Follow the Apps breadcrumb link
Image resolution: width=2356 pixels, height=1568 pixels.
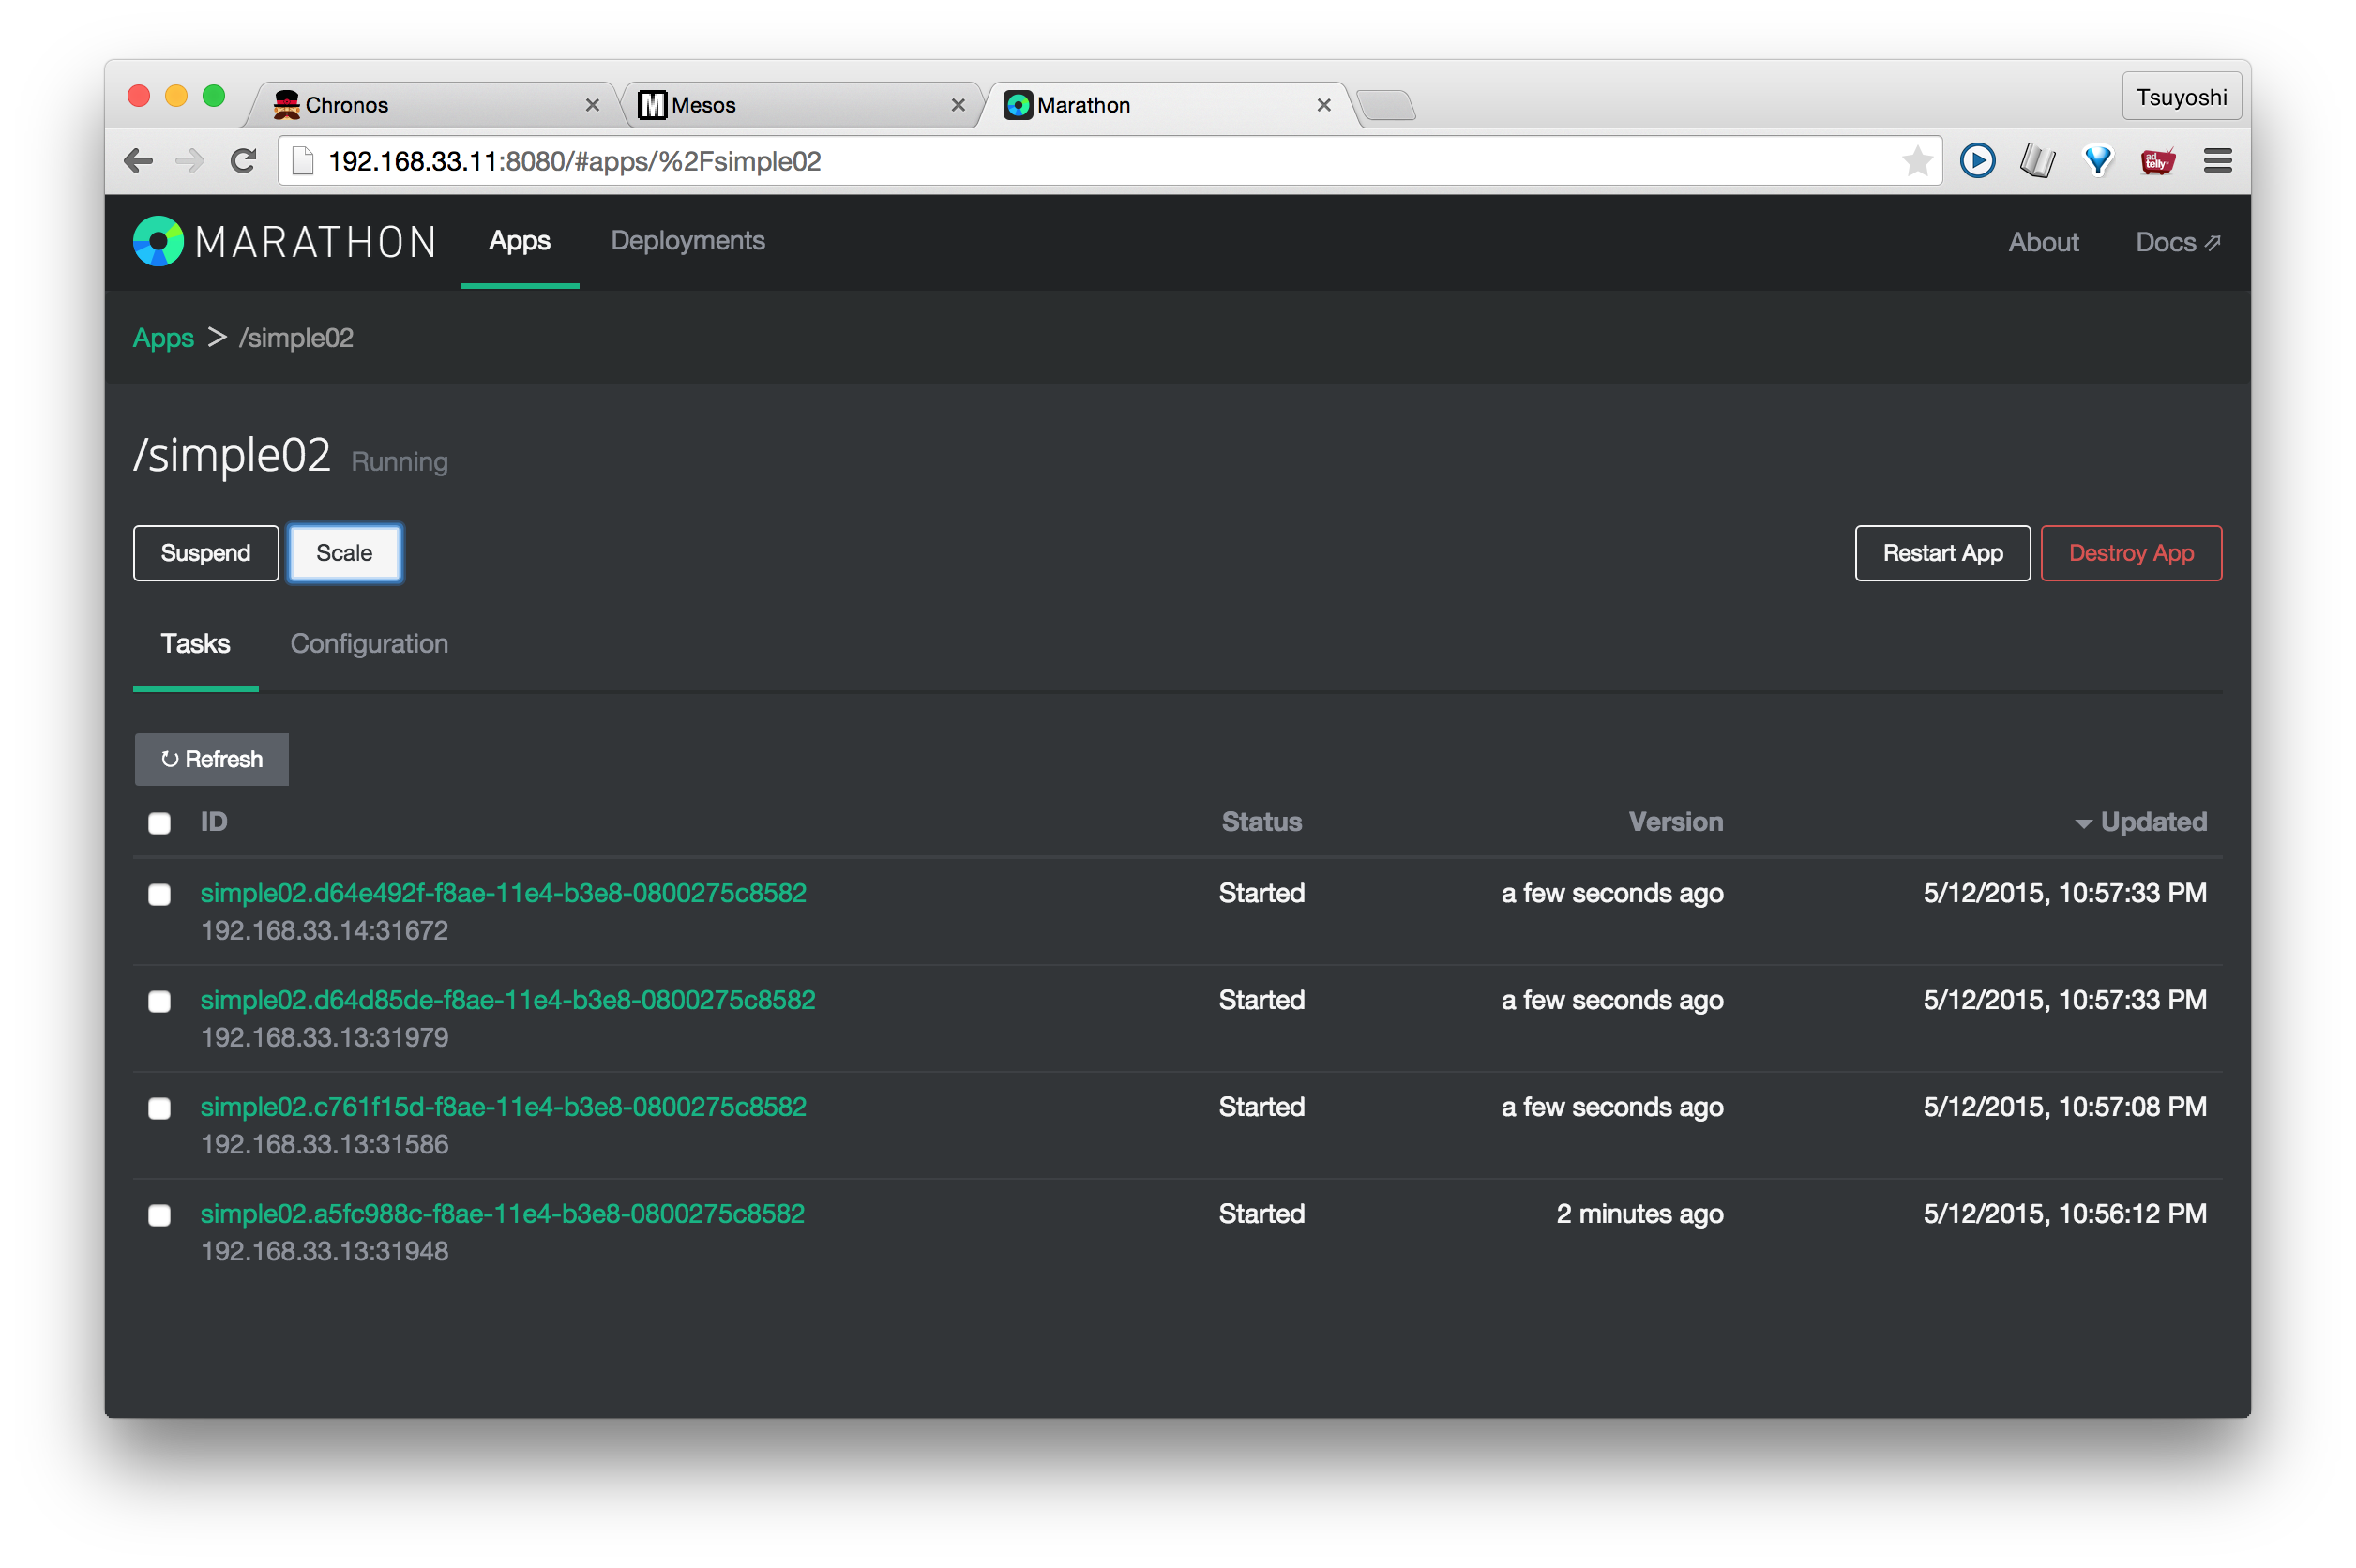(163, 338)
